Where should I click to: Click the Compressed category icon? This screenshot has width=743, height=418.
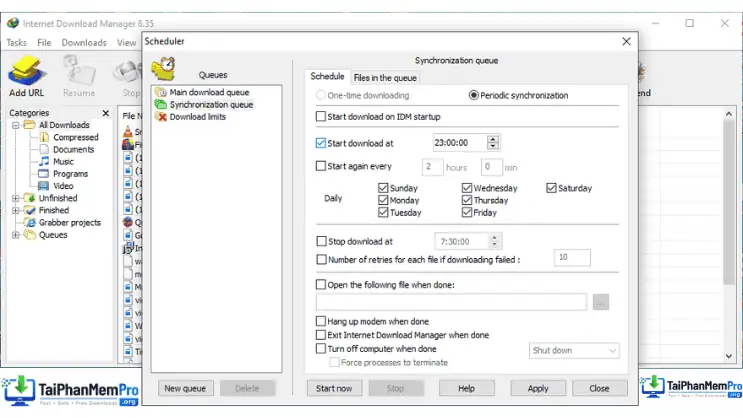(44, 137)
